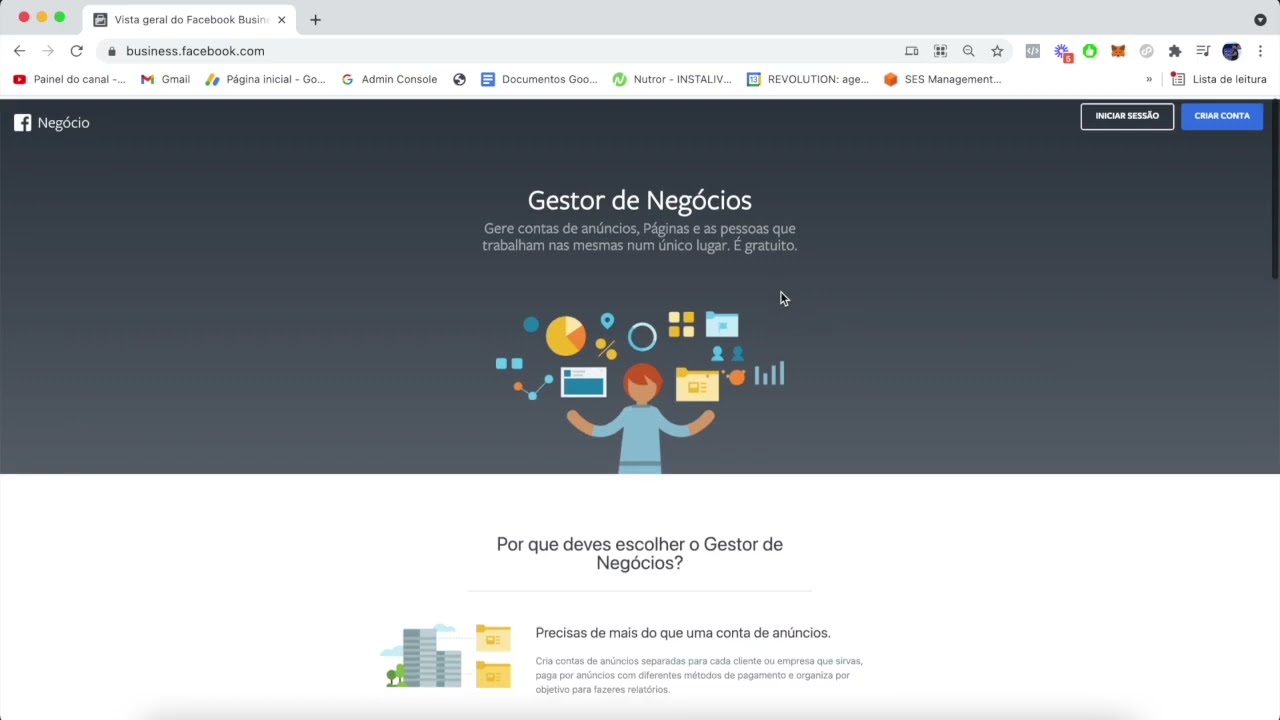Open the Página inicial Google Ads bookmark

click(265, 79)
